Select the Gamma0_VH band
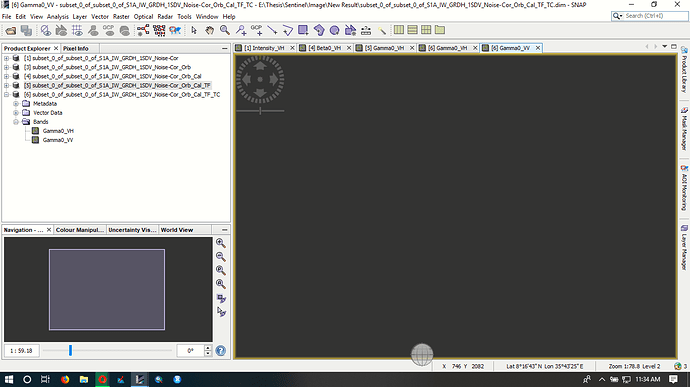The image size is (690, 387). coord(58,131)
